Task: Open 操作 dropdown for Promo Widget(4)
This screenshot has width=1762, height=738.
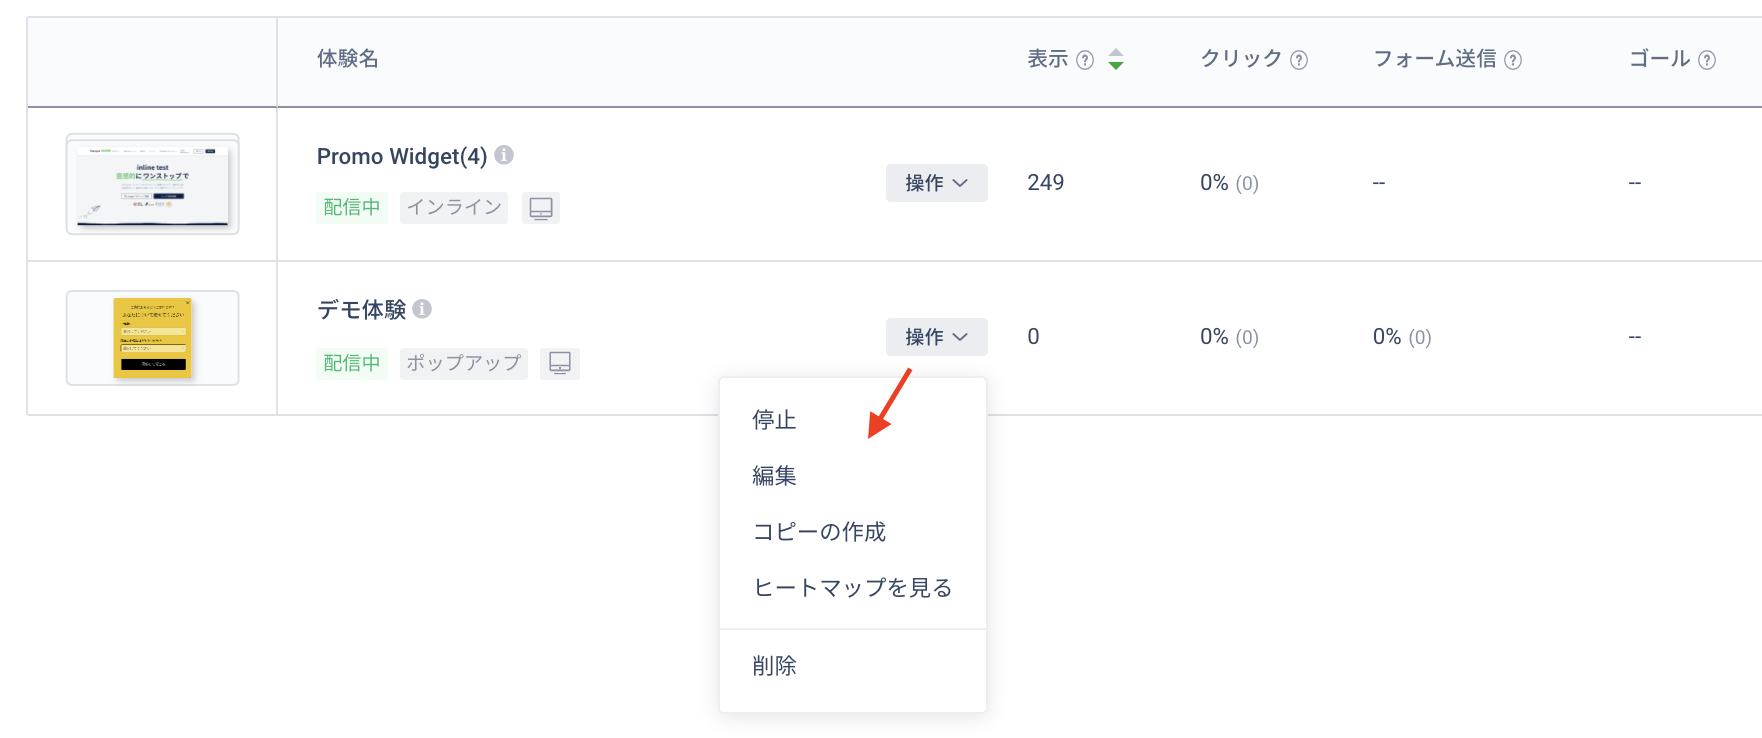Action: (x=936, y=183)
